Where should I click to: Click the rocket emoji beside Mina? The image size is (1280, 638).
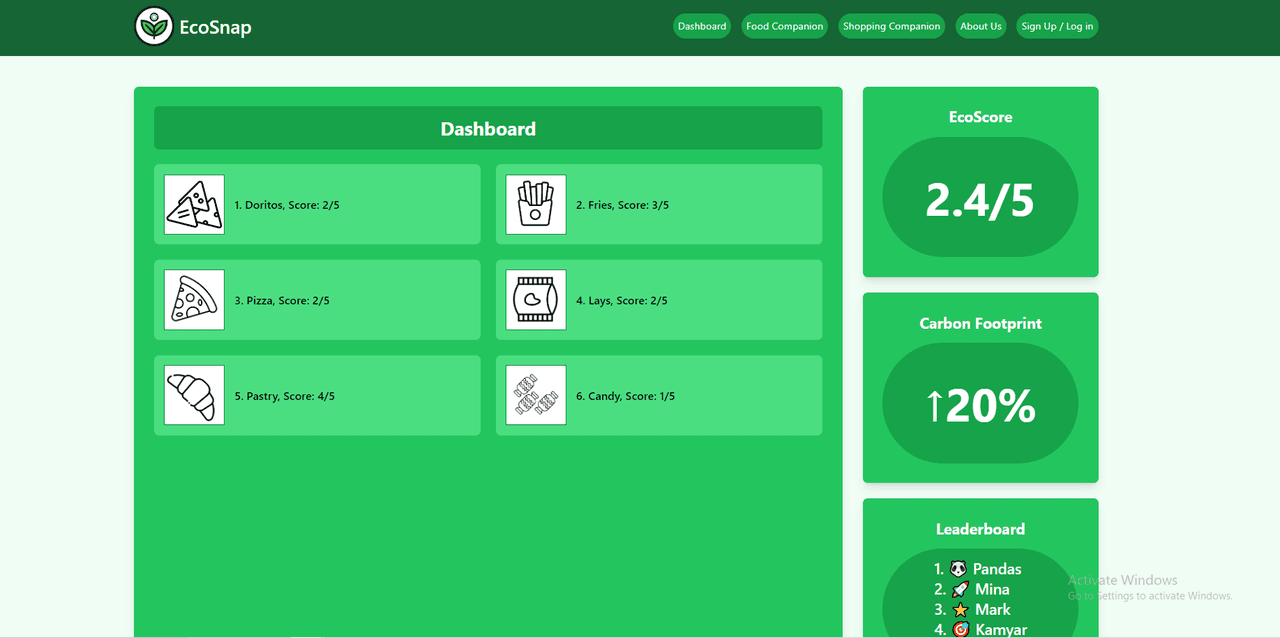[x=959, y=589]
